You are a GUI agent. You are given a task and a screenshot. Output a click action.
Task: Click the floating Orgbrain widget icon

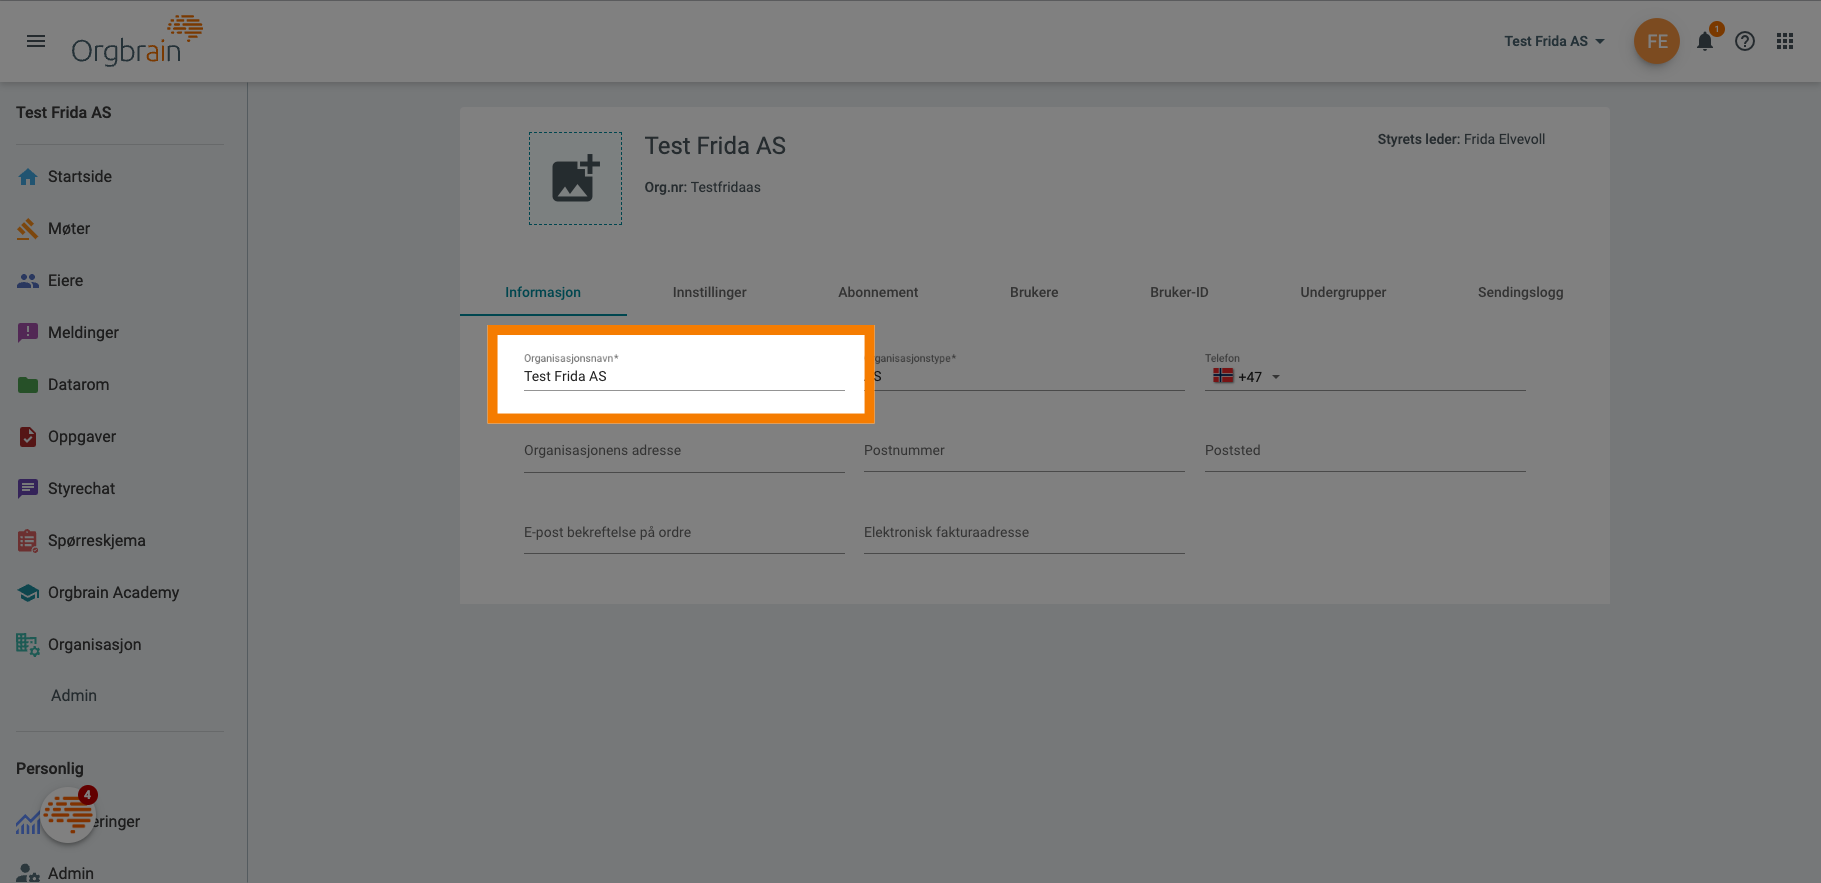point(68,814)
